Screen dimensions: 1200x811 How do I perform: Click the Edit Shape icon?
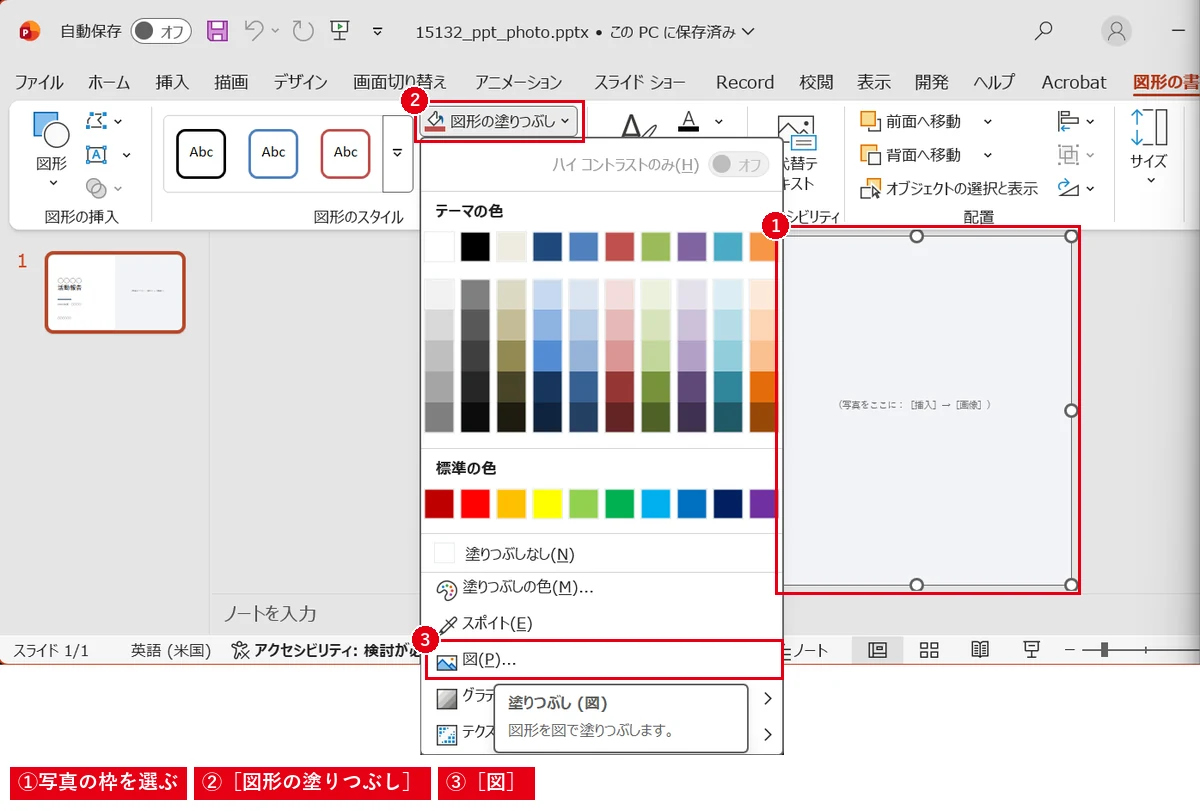(x=96, y=121)
